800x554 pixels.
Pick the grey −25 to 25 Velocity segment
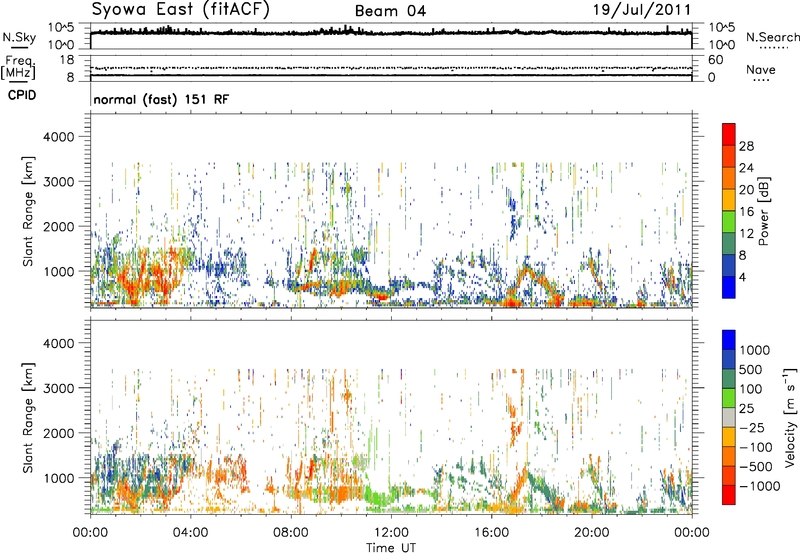(x=729, y=417)
